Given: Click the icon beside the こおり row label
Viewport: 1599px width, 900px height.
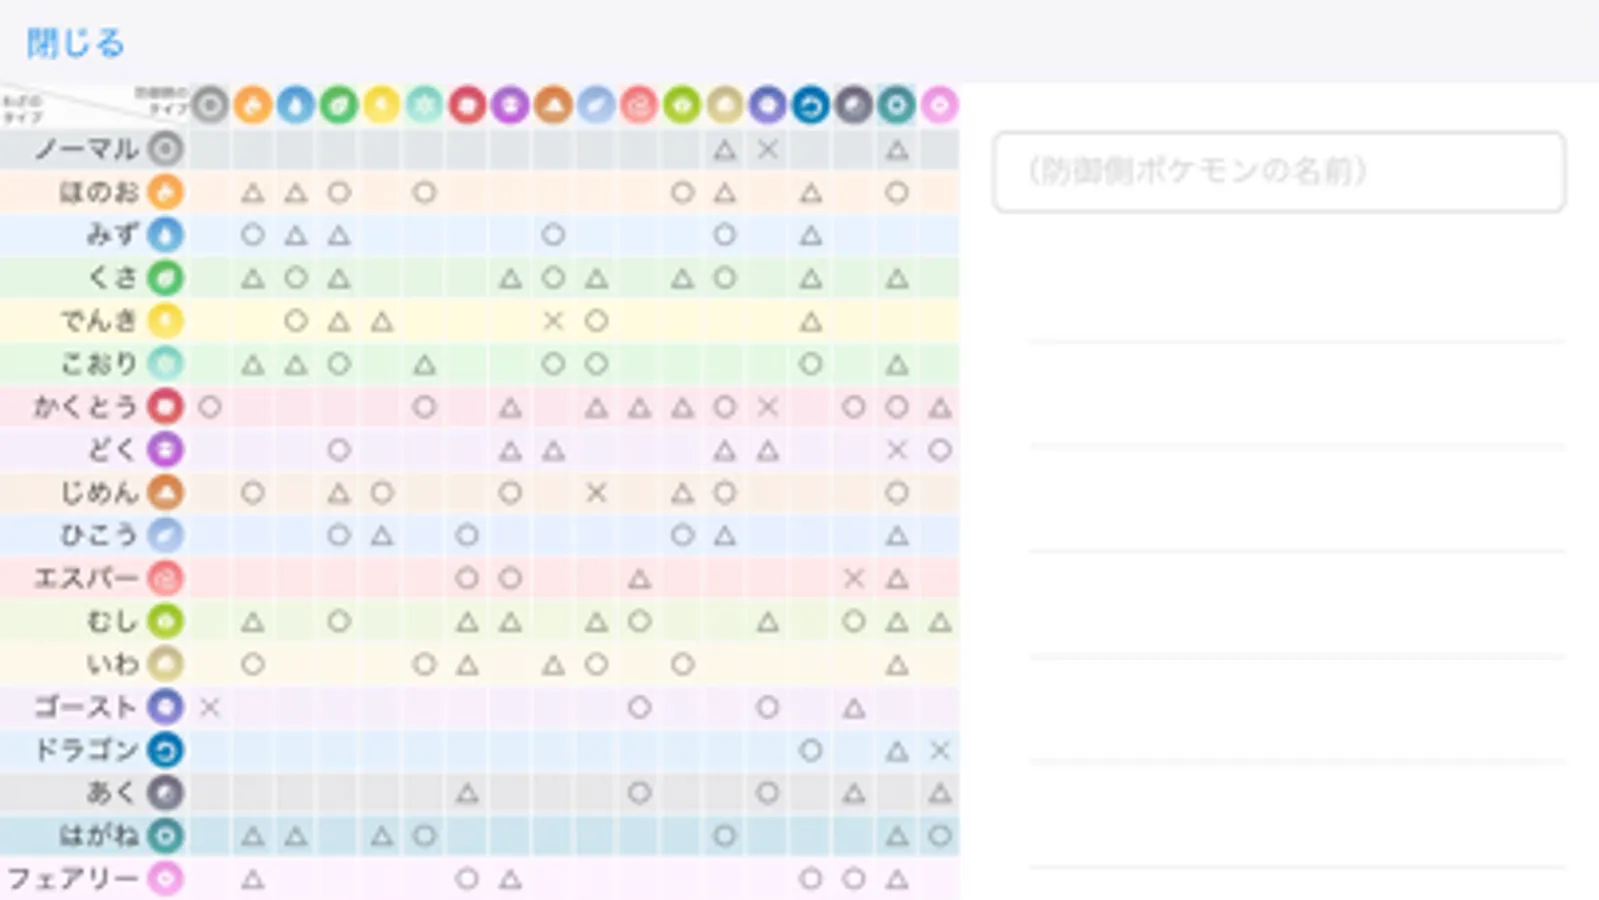Looking at the screenshot, I should click(x=166, y=364).
